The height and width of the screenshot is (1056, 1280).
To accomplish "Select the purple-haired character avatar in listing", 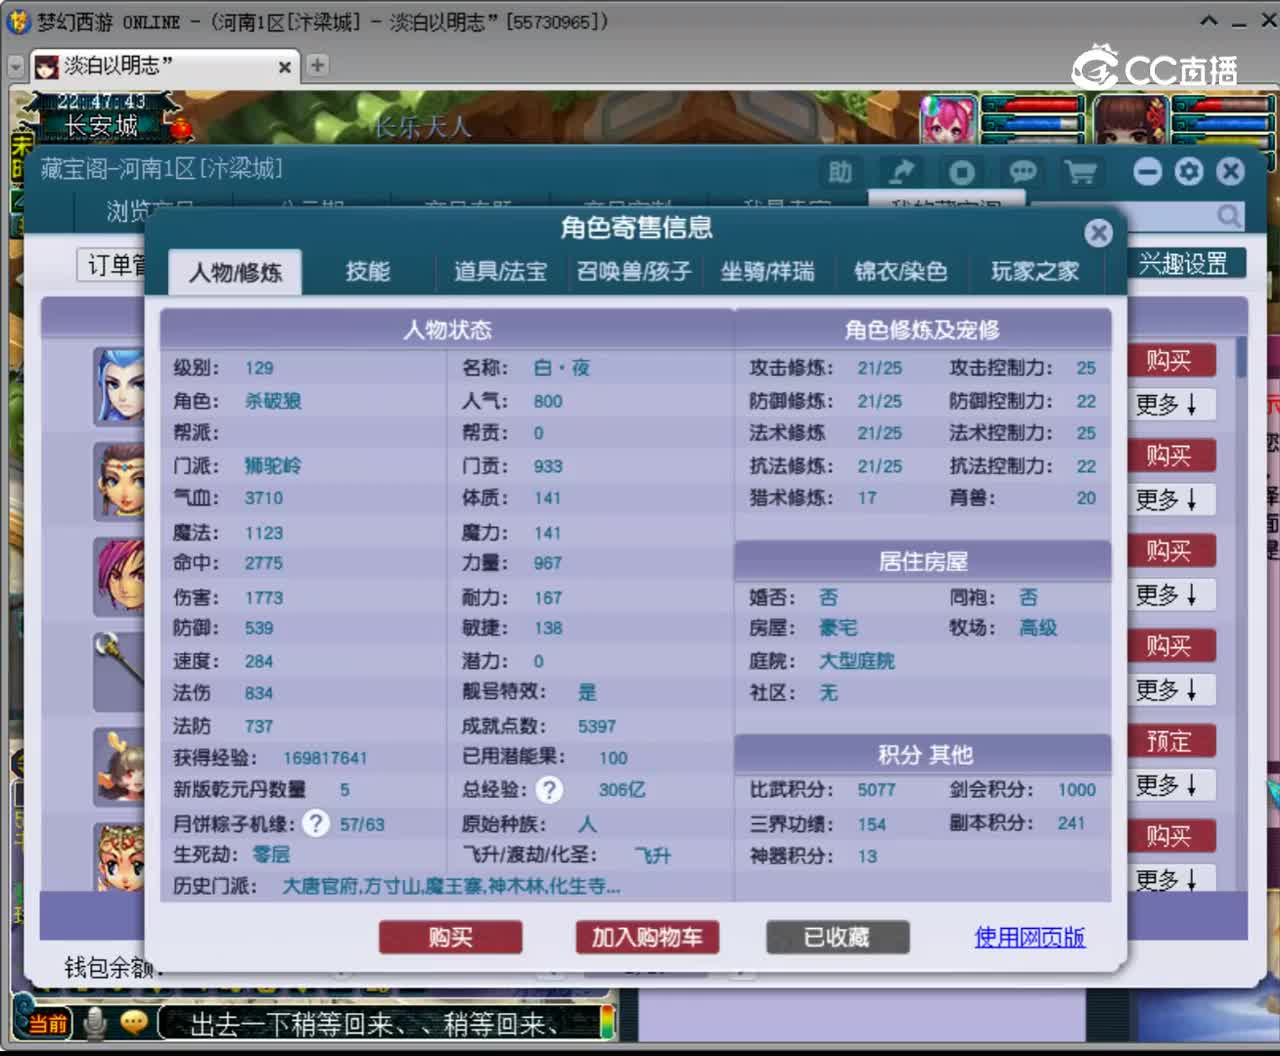I will click(x=119, y=576).
